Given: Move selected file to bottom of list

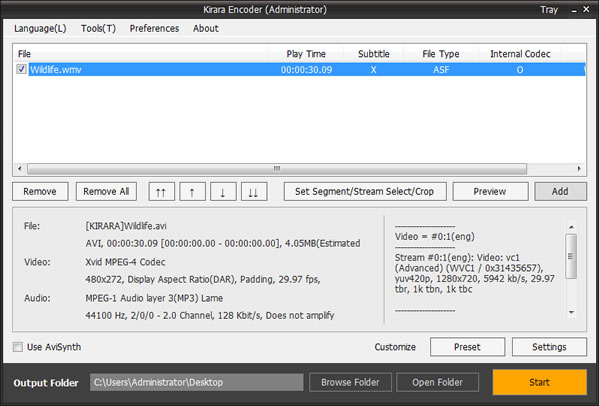Looking at the screenshot, I should (x=252, y=191).
